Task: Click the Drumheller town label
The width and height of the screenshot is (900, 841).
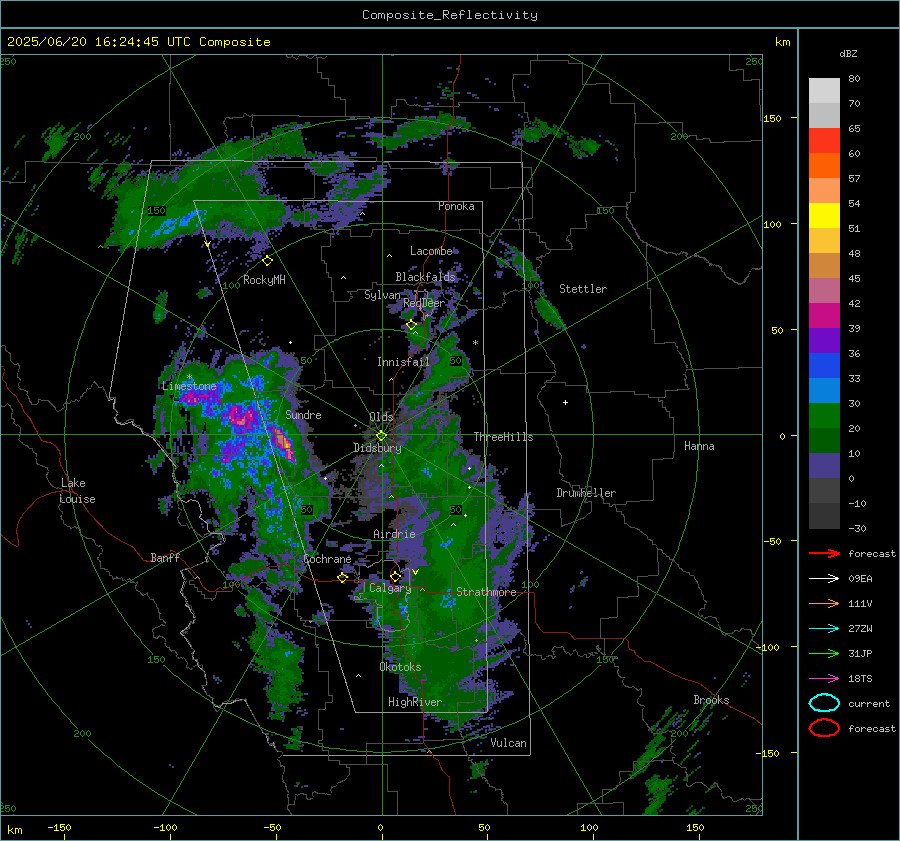Action: [x=586, y=493]
